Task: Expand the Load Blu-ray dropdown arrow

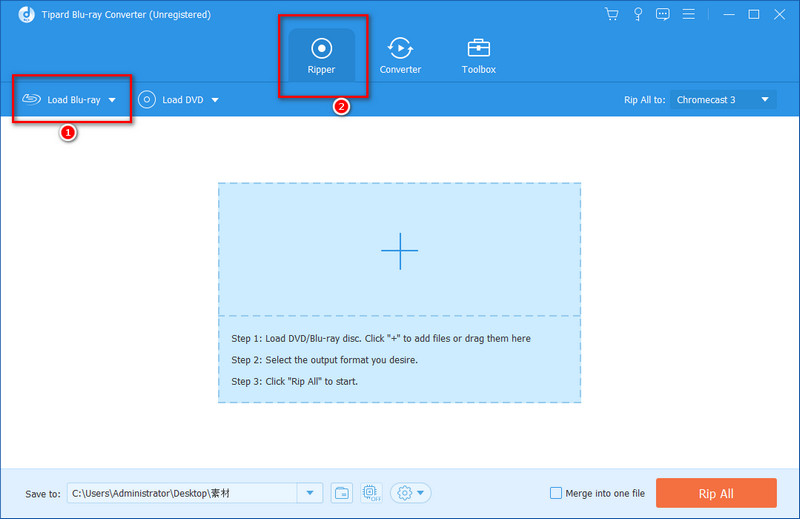Action: coord(112,100)
